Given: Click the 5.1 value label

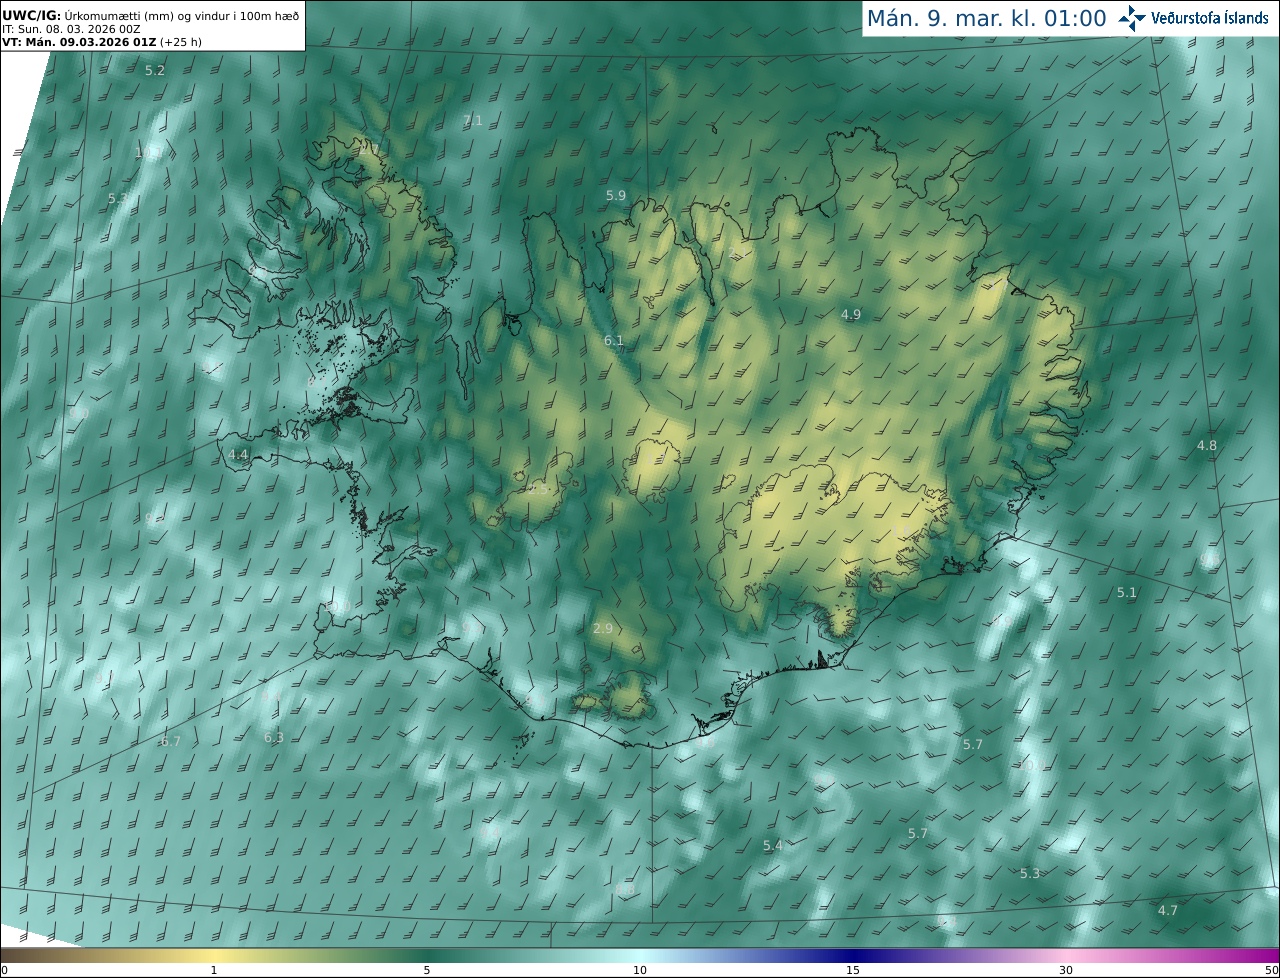Looking at the screenshot, I should coord(1127,593).
